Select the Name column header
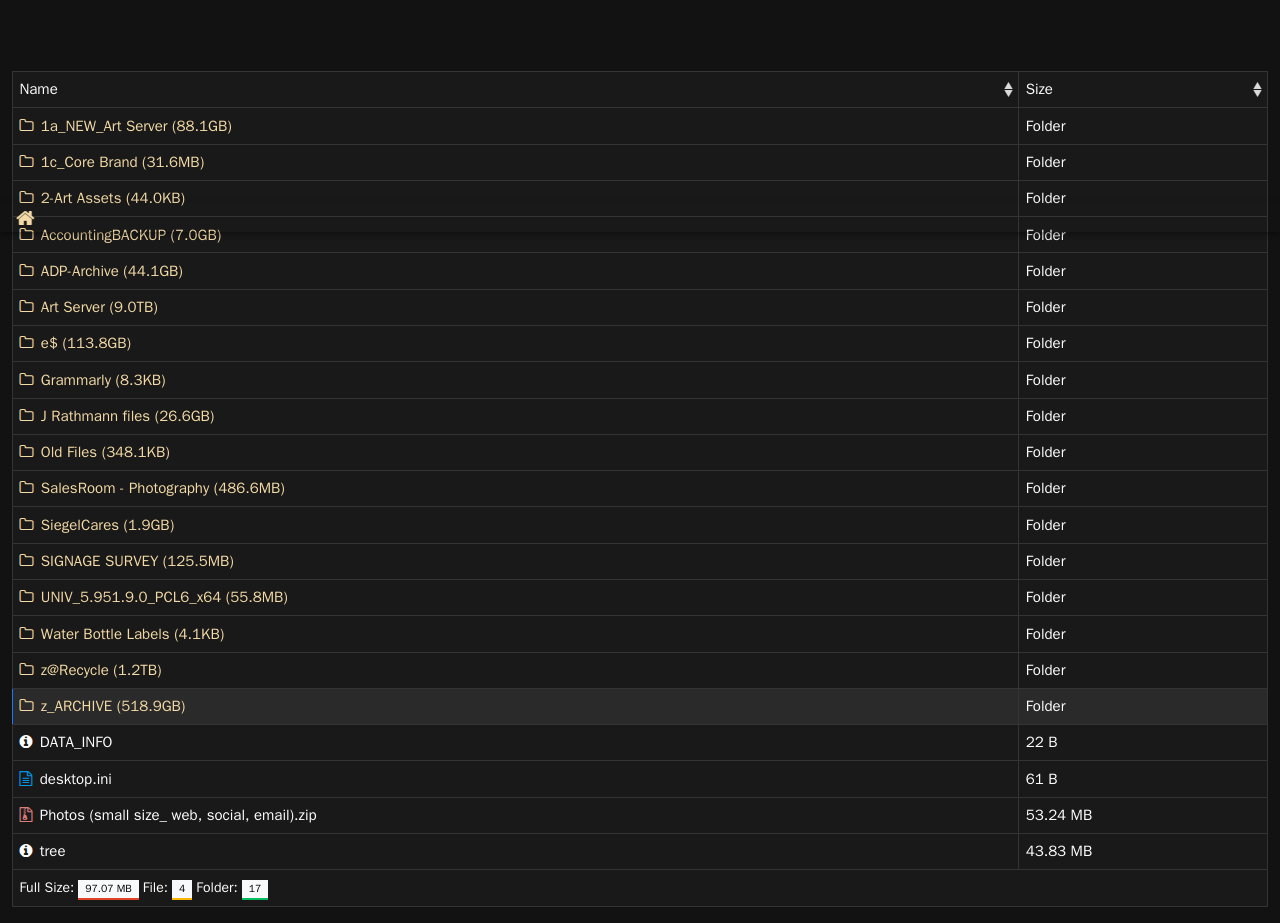Screen dimensions: 1280x923 [39, 89]
